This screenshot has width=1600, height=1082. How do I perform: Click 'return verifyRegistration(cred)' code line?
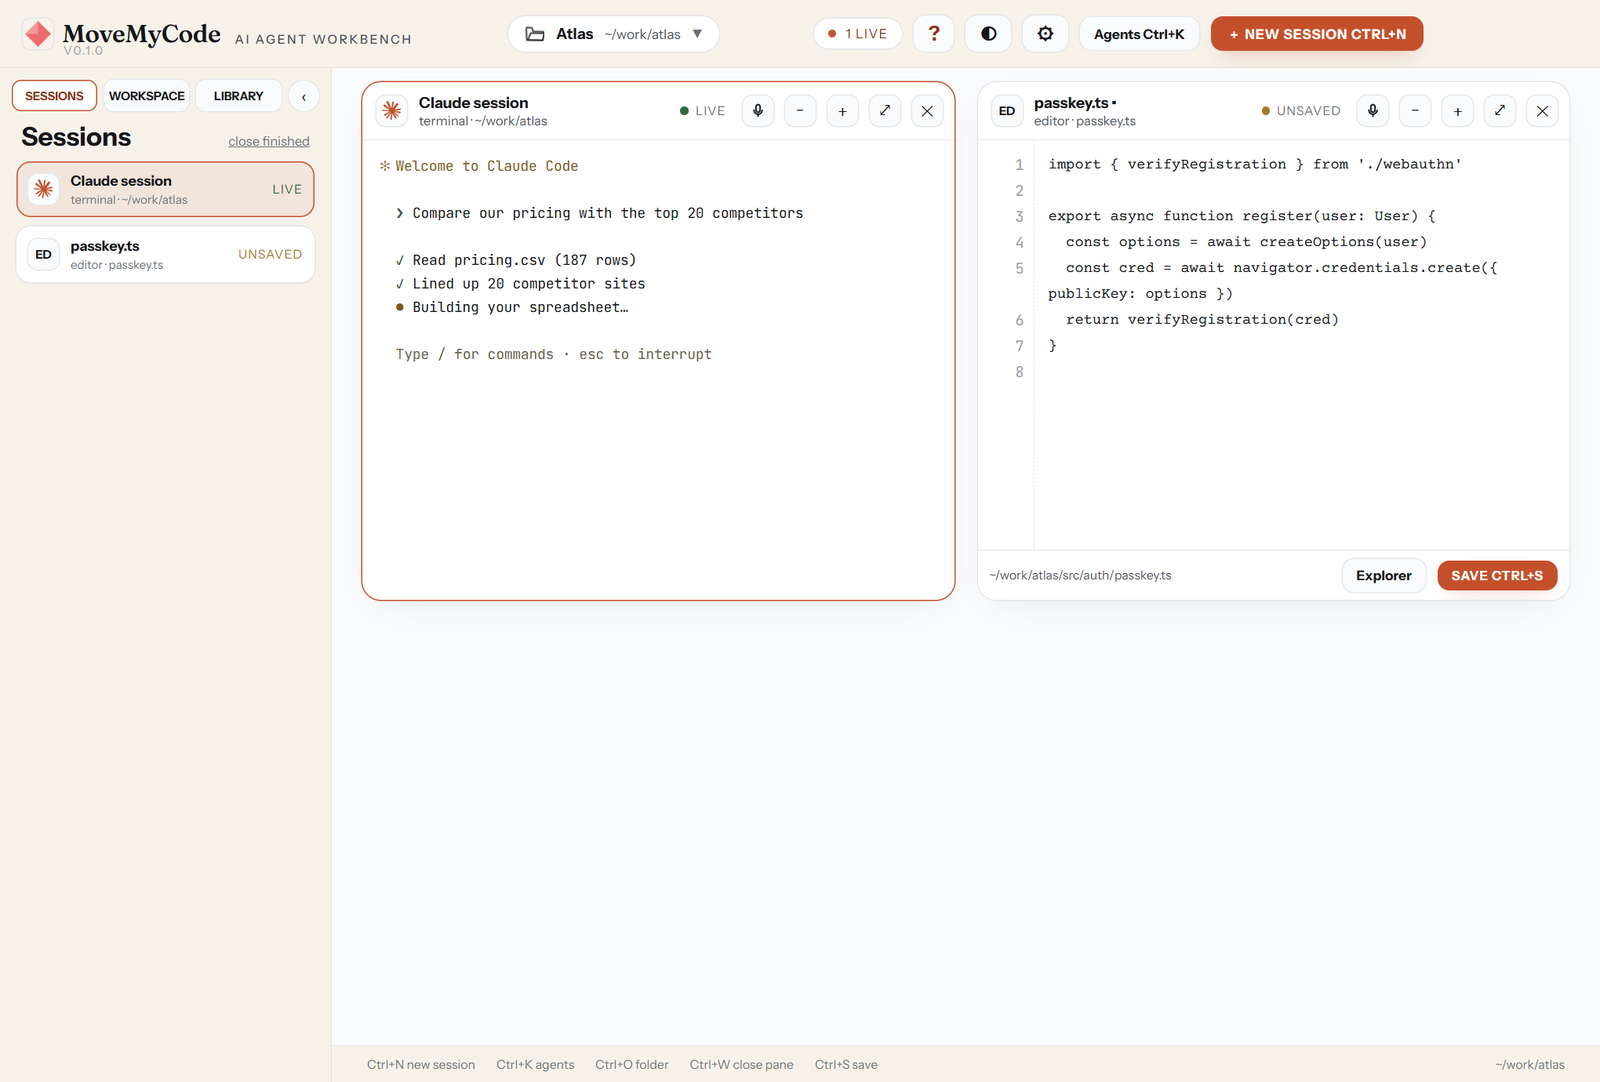coord(1202,320)
